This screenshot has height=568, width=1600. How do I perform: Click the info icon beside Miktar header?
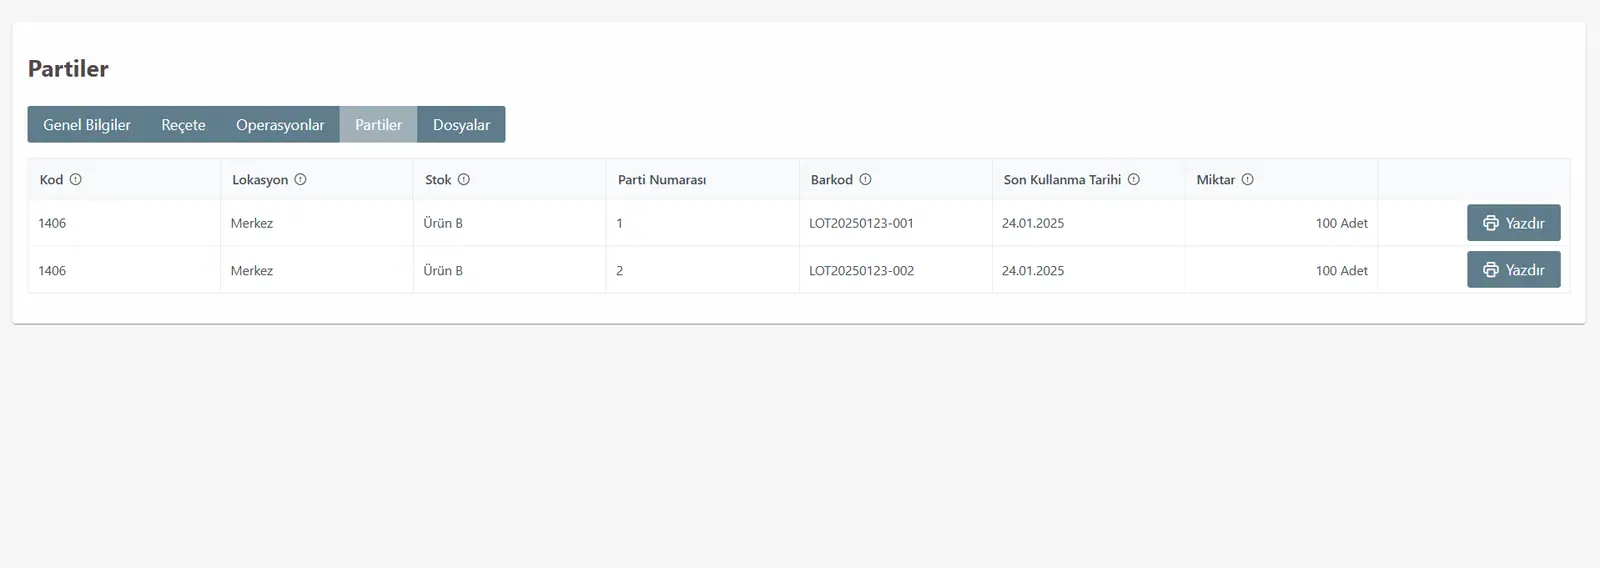click(1248, 180)
